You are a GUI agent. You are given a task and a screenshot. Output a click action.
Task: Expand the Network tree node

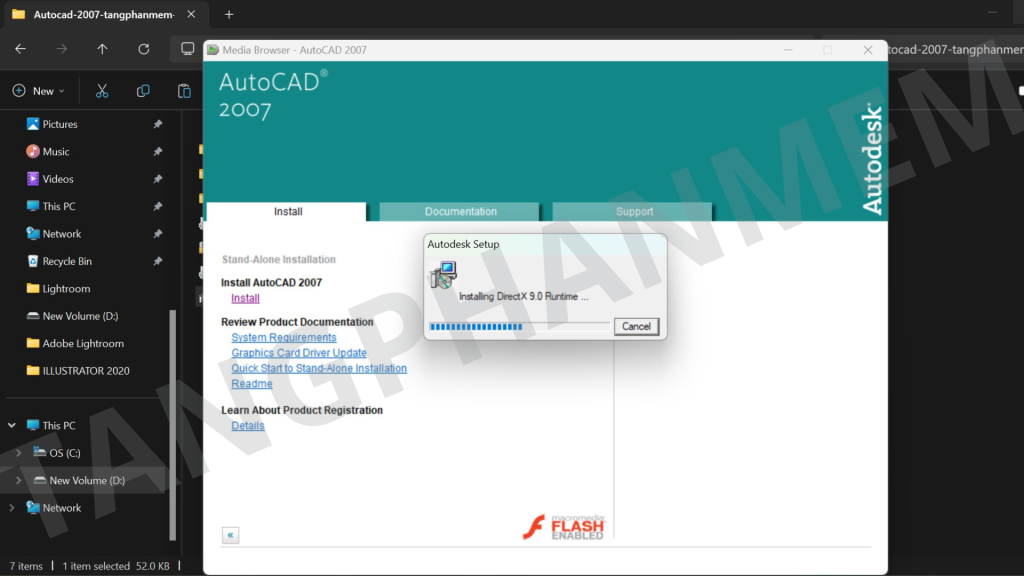click(12, 508)
